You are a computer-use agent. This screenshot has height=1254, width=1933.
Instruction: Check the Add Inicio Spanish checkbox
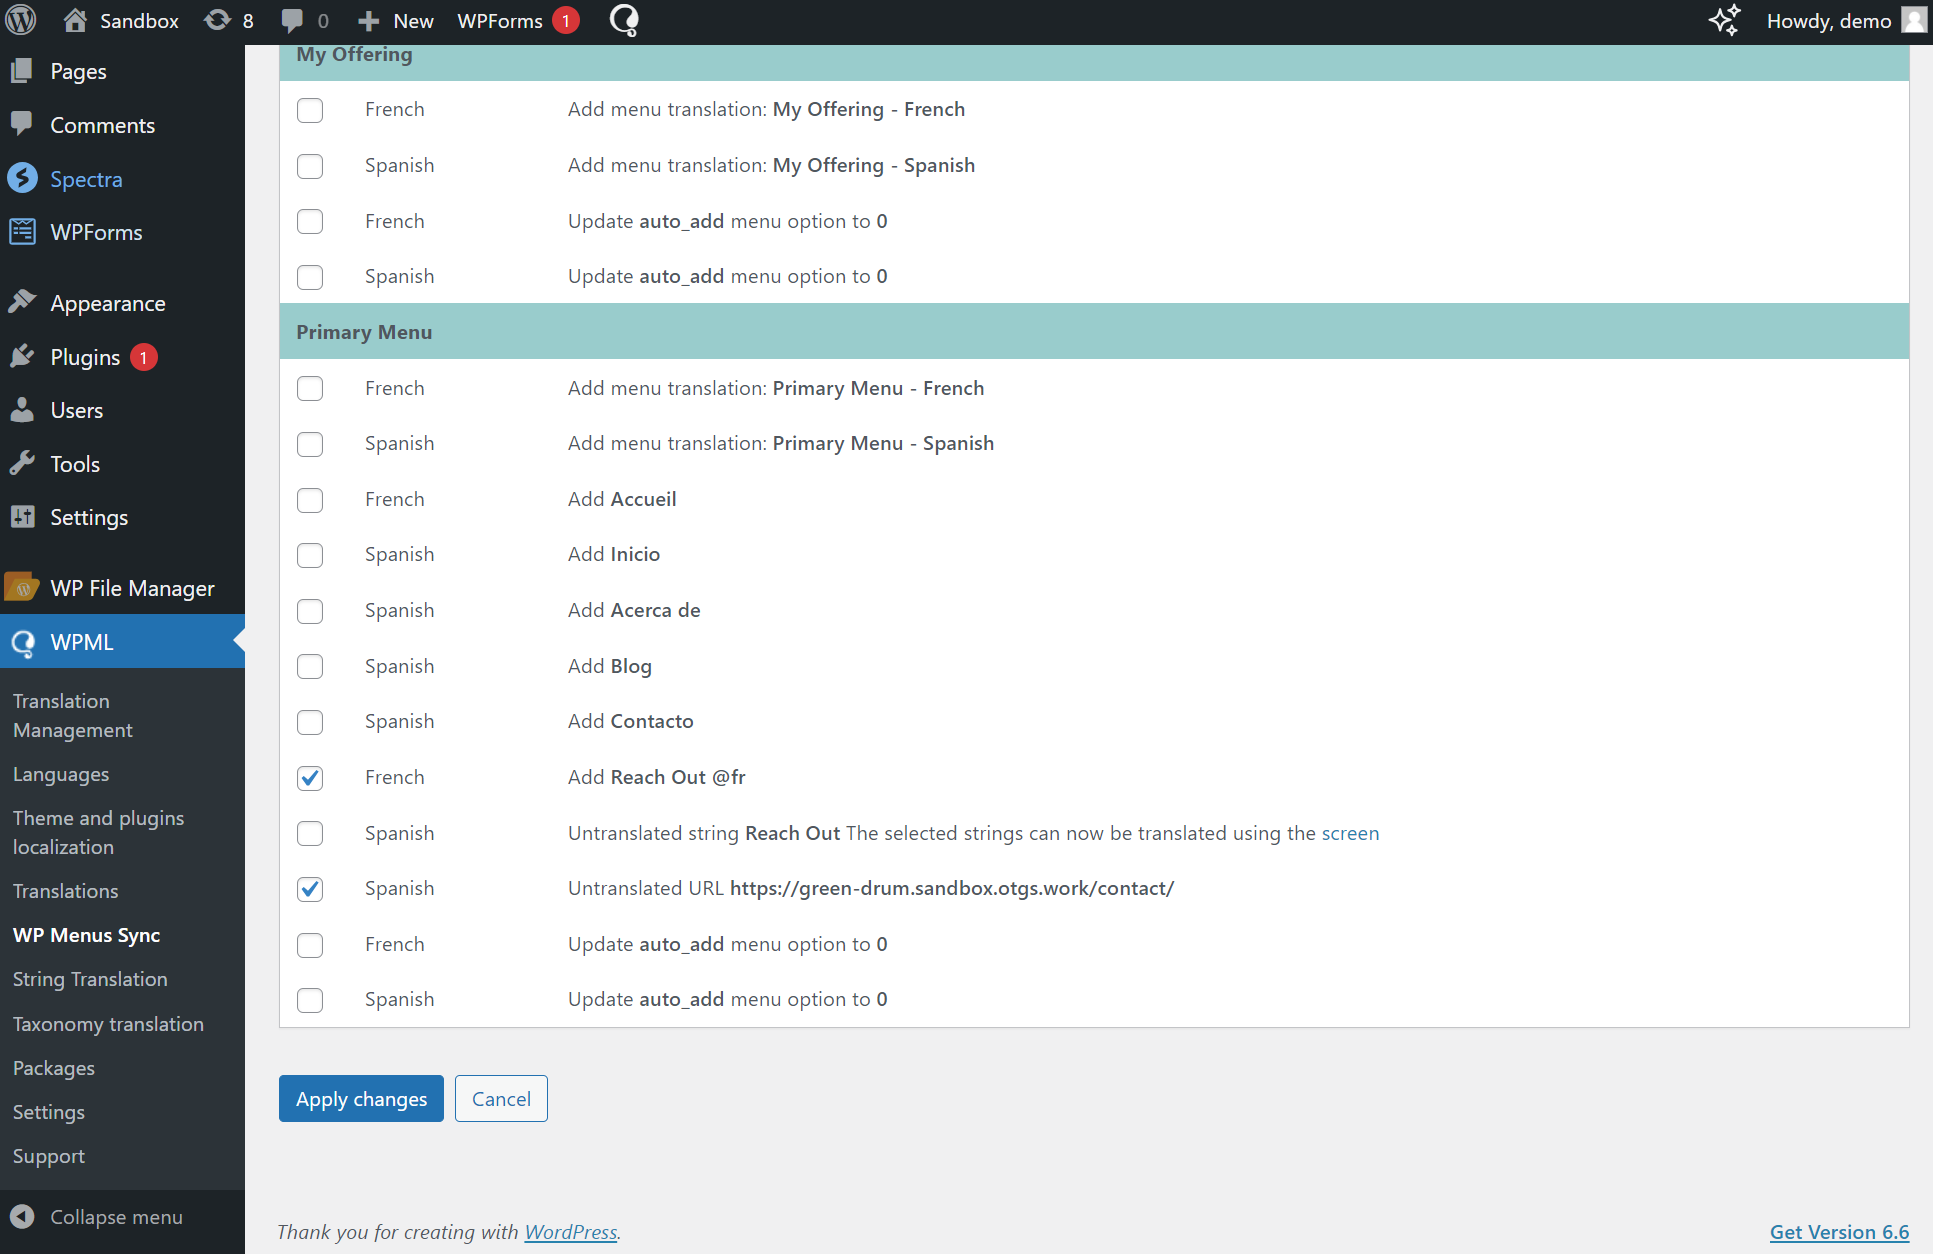coord(310,555)
